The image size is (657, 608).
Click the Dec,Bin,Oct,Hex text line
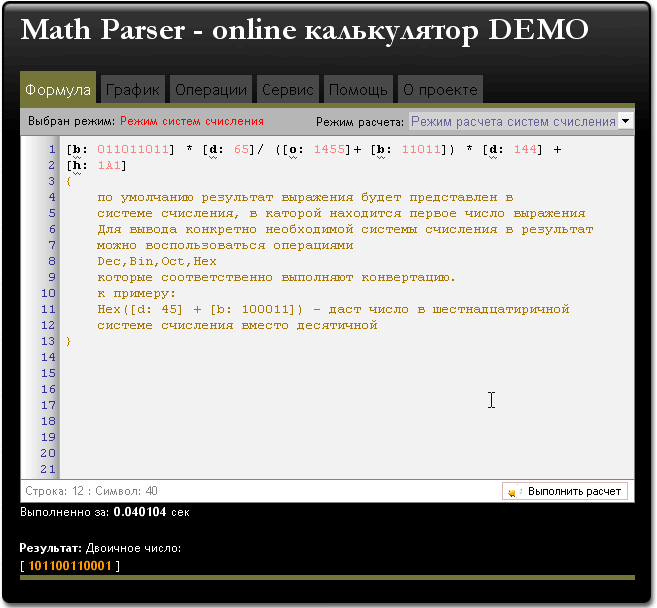157,261
